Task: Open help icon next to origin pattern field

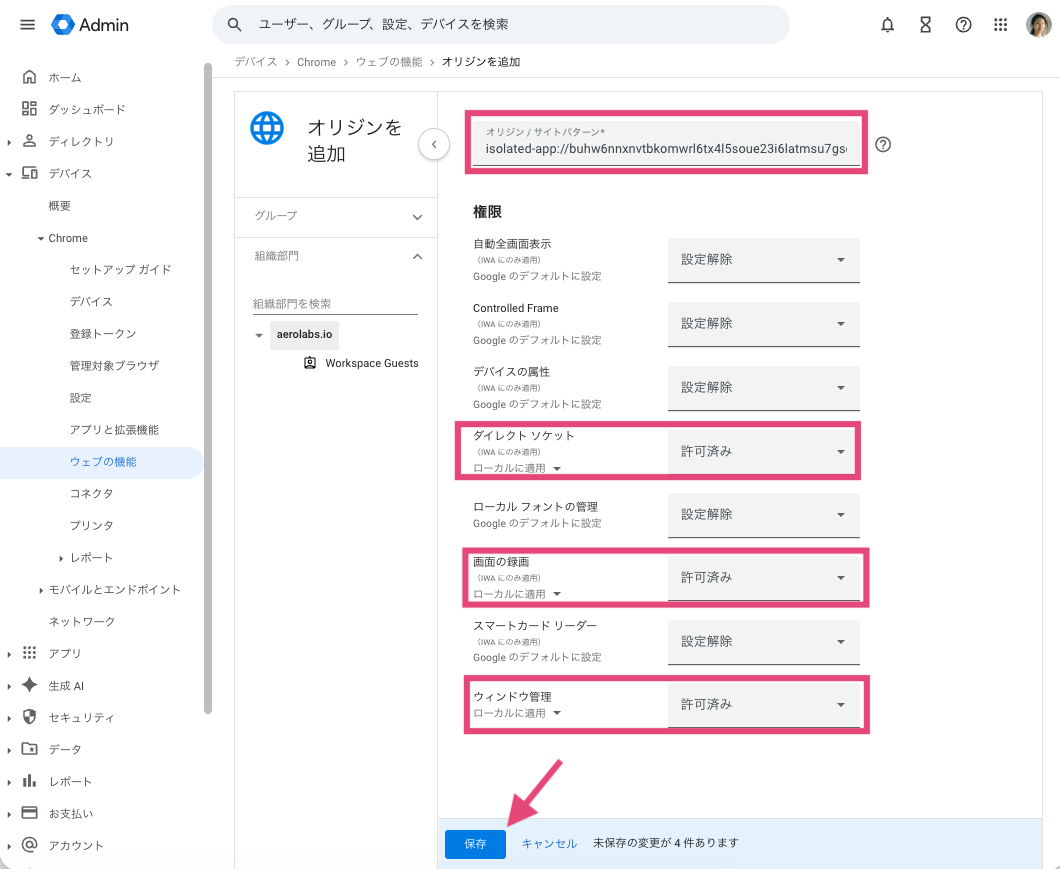Action: 883,145
